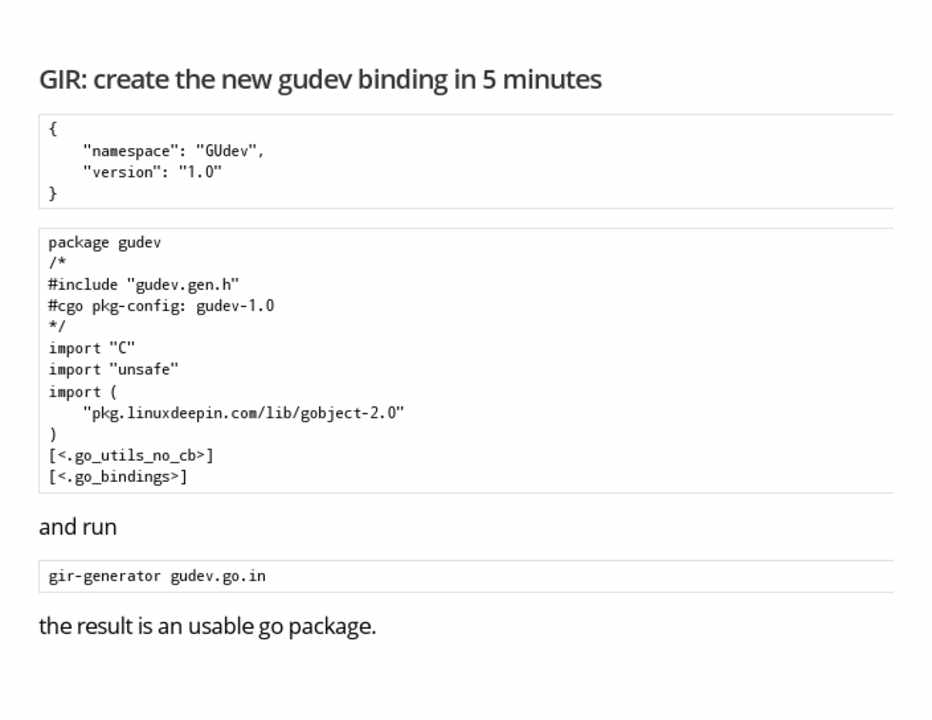
Task: Click the "version": "1.0" line
Action: [x=152, y=172]
